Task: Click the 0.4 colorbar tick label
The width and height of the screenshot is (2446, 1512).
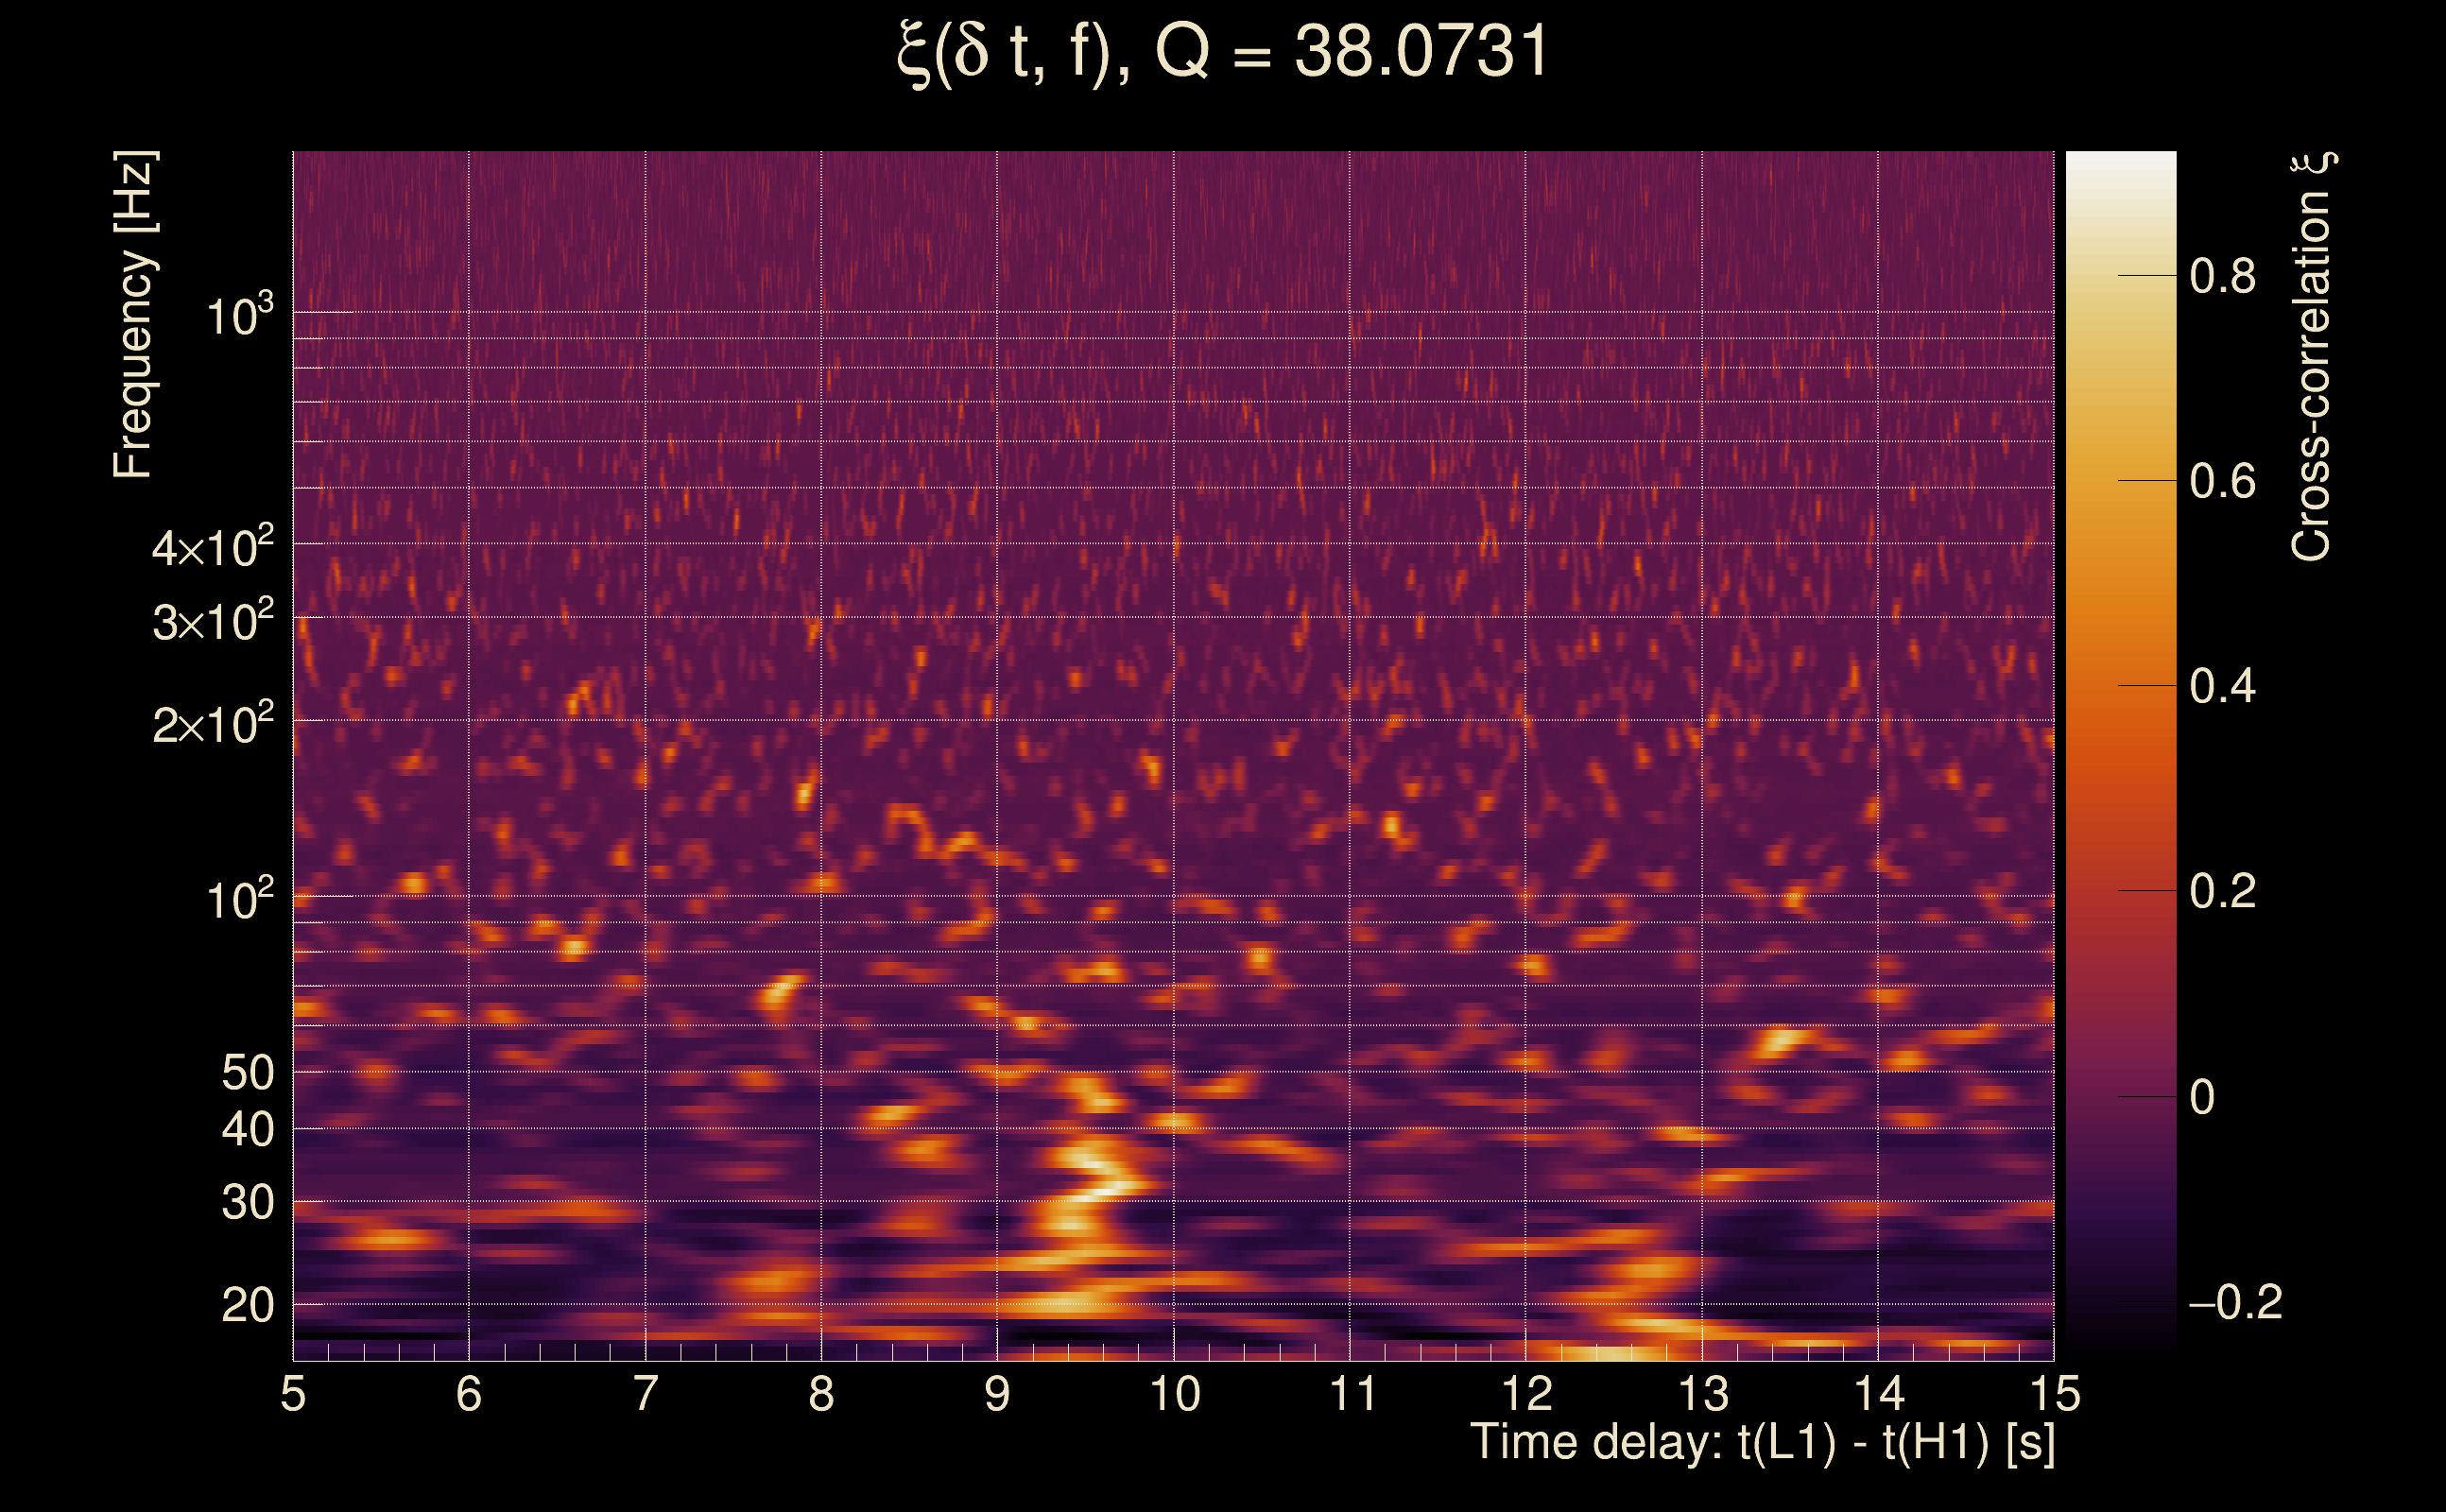Action: pyautogui.click(x=2222, y=687)
